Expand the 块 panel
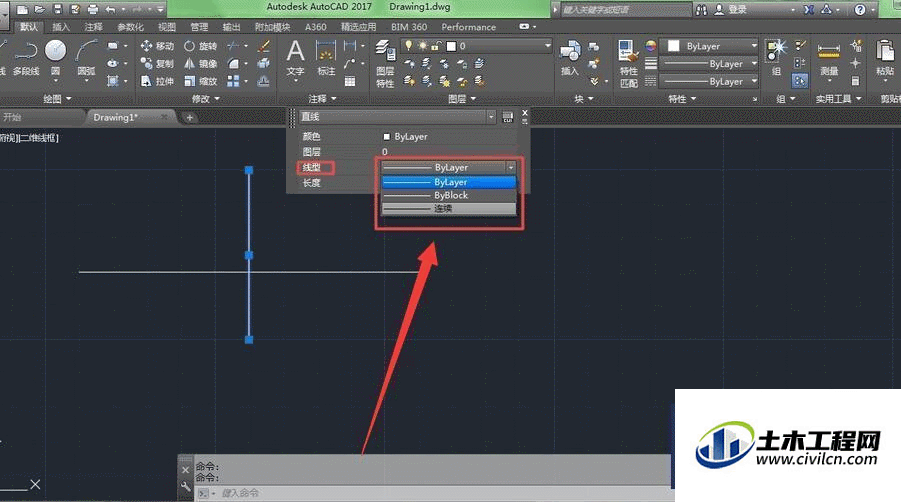Viewport: 901px width, 502px height. (x=584, y=99)
